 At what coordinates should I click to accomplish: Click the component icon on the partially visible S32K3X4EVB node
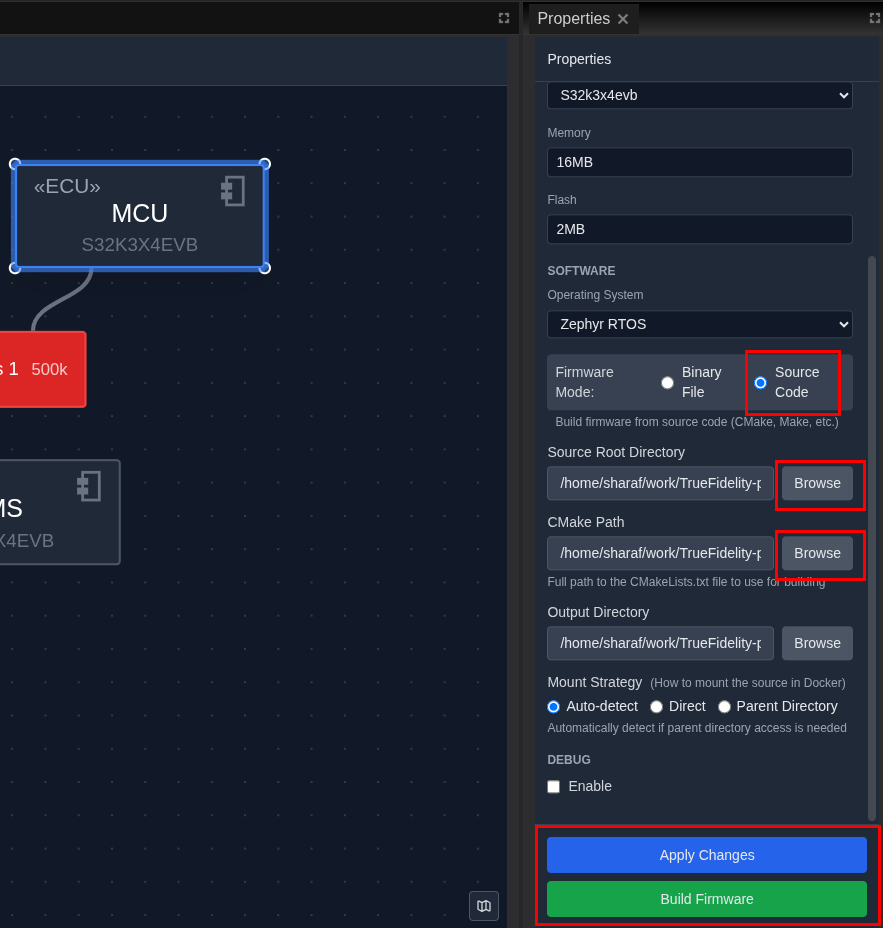coord(89,486)
